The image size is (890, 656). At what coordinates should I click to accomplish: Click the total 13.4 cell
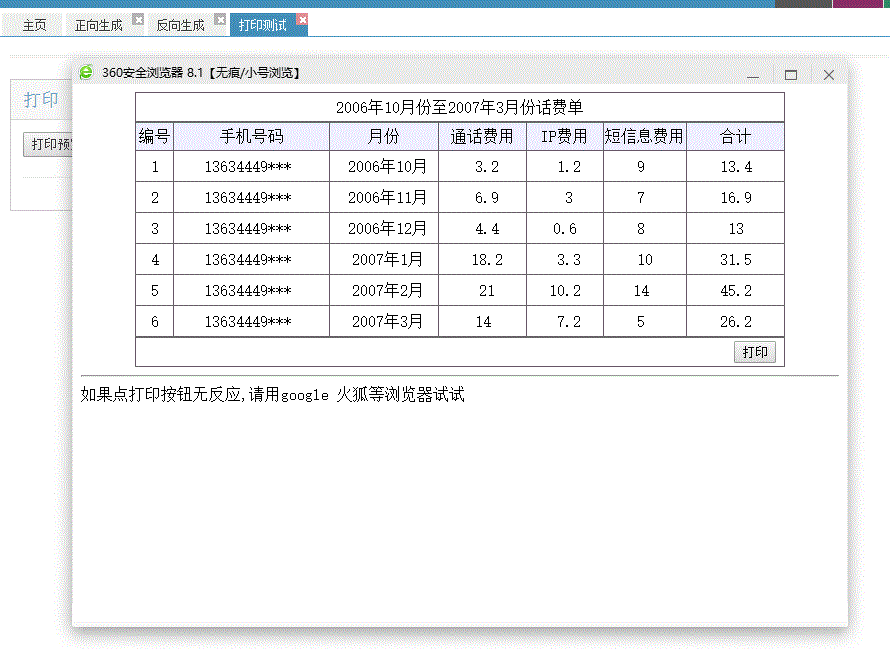(x=736, y=166)
